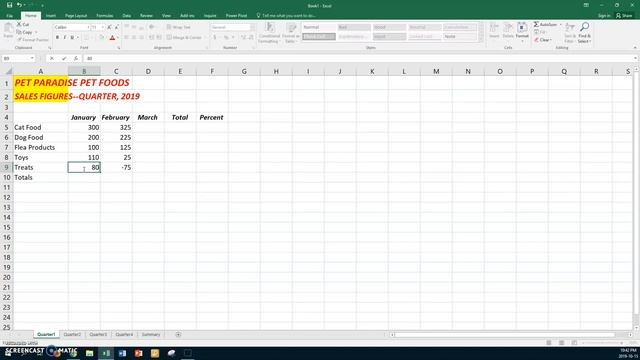The image size is (640, 360).
Task: Open File Explorer from the taskbar
Action: [89, 353]
